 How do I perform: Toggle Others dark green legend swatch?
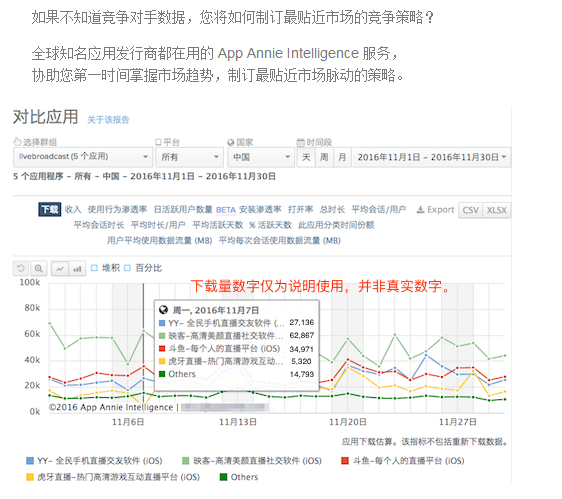point(223,477)
